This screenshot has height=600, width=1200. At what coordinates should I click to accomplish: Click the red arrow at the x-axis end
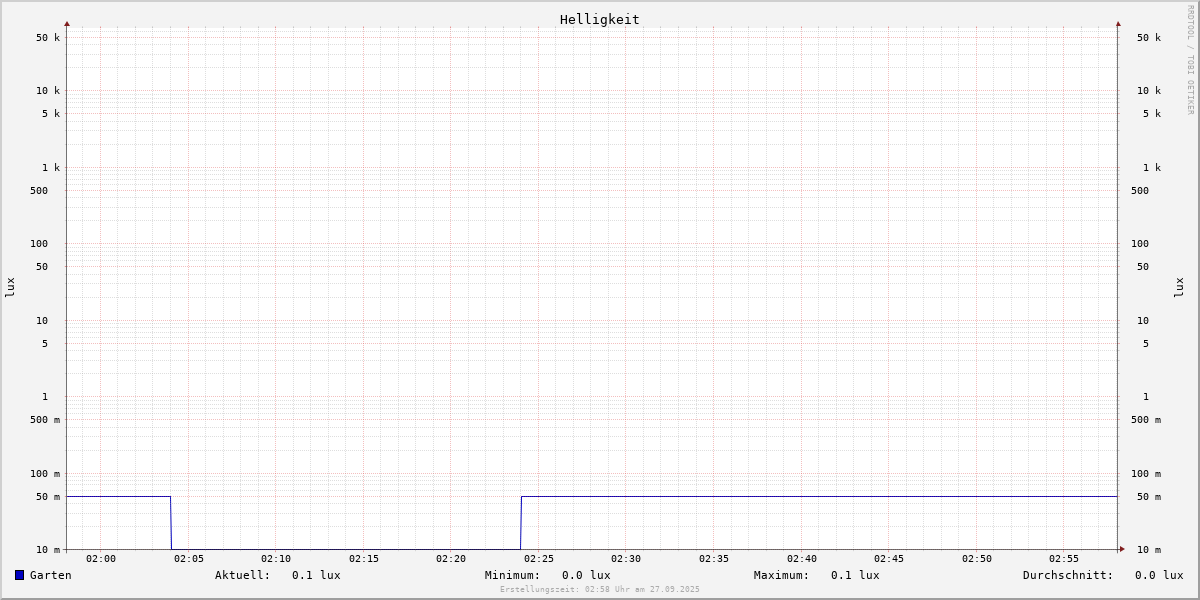click(1122, 549)
